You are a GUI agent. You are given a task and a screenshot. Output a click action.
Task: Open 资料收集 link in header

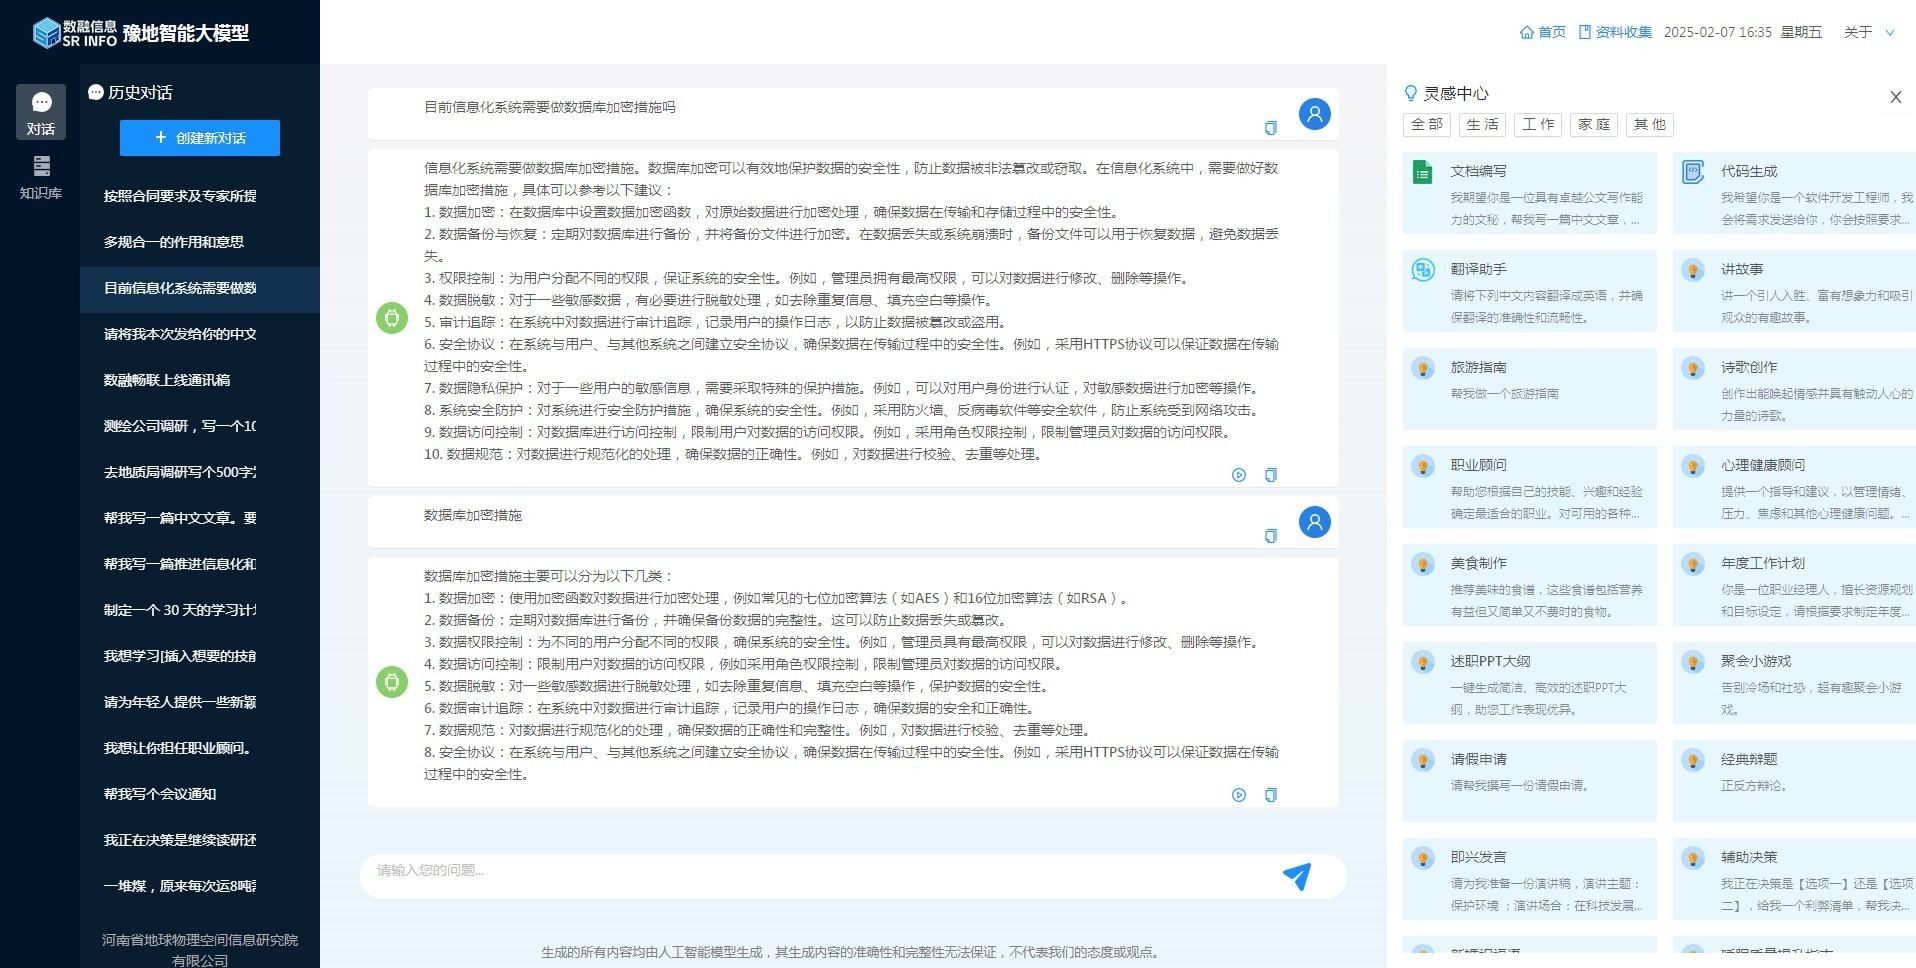1614,32
